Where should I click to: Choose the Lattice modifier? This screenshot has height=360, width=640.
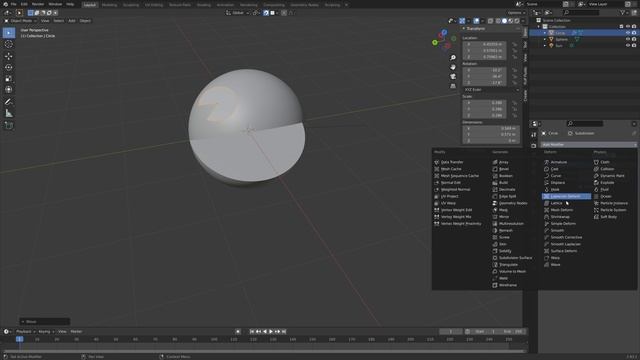[x=556, y=203]
